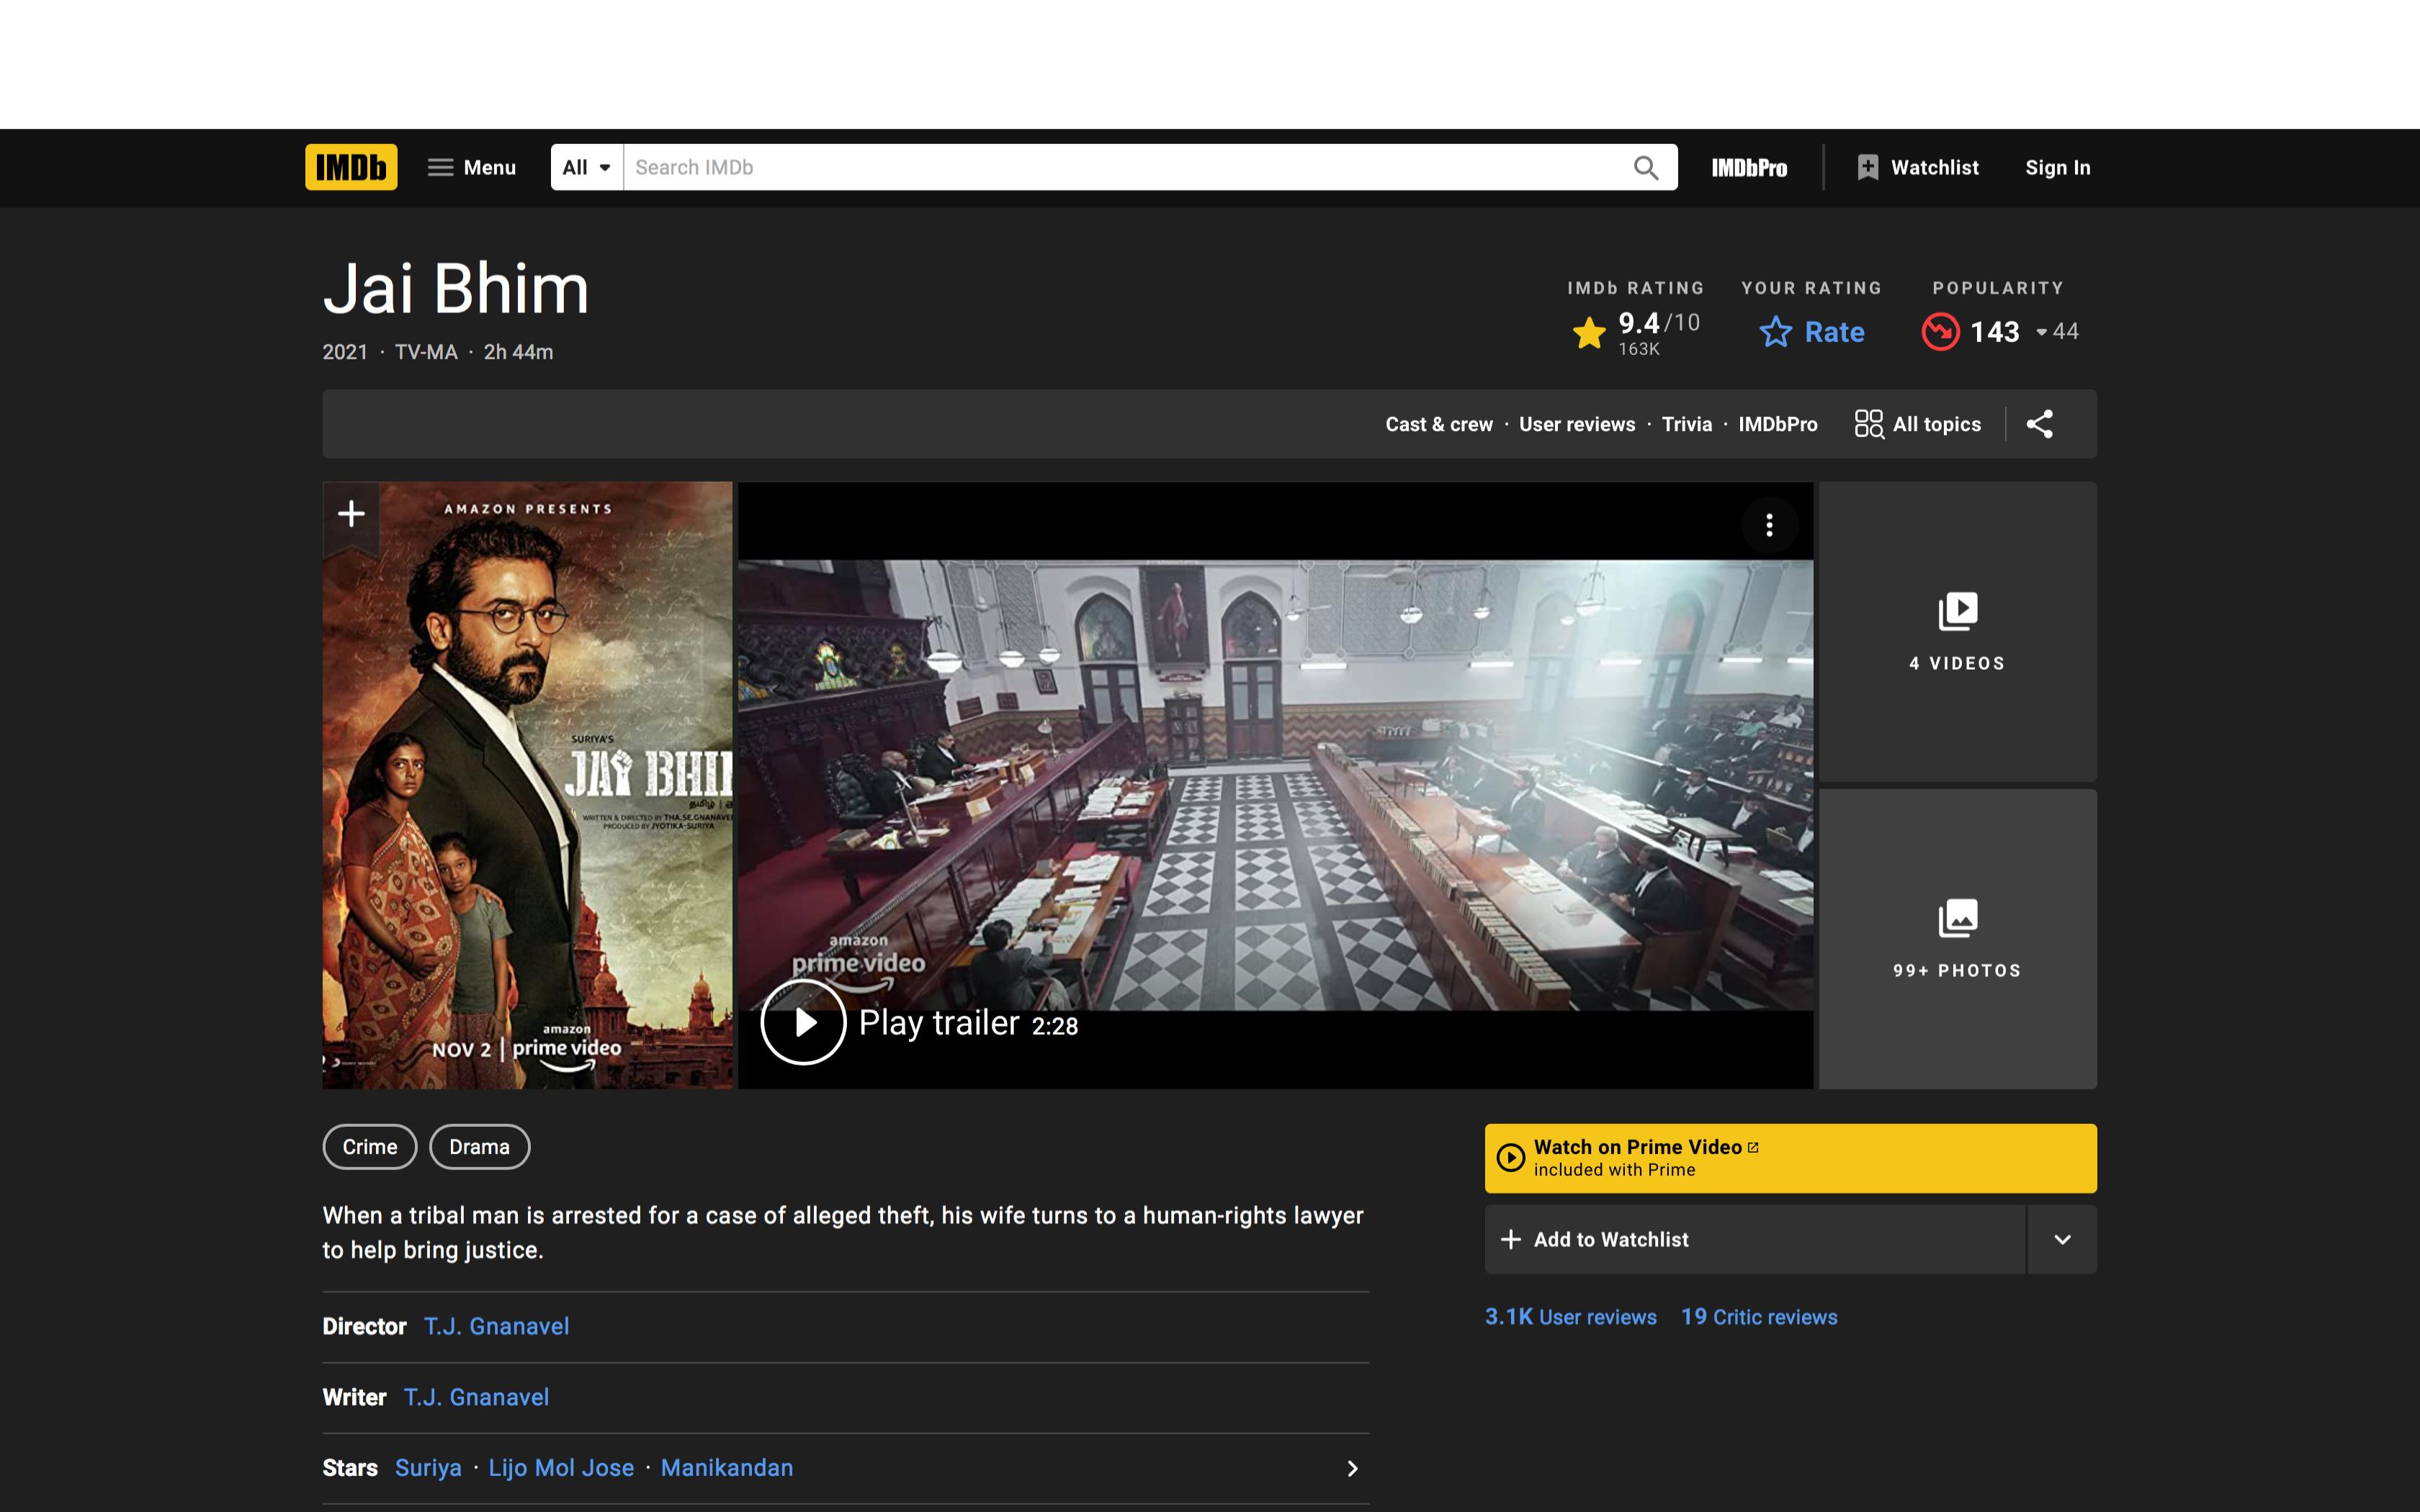Open the hamburger Menu

point(472,167)
